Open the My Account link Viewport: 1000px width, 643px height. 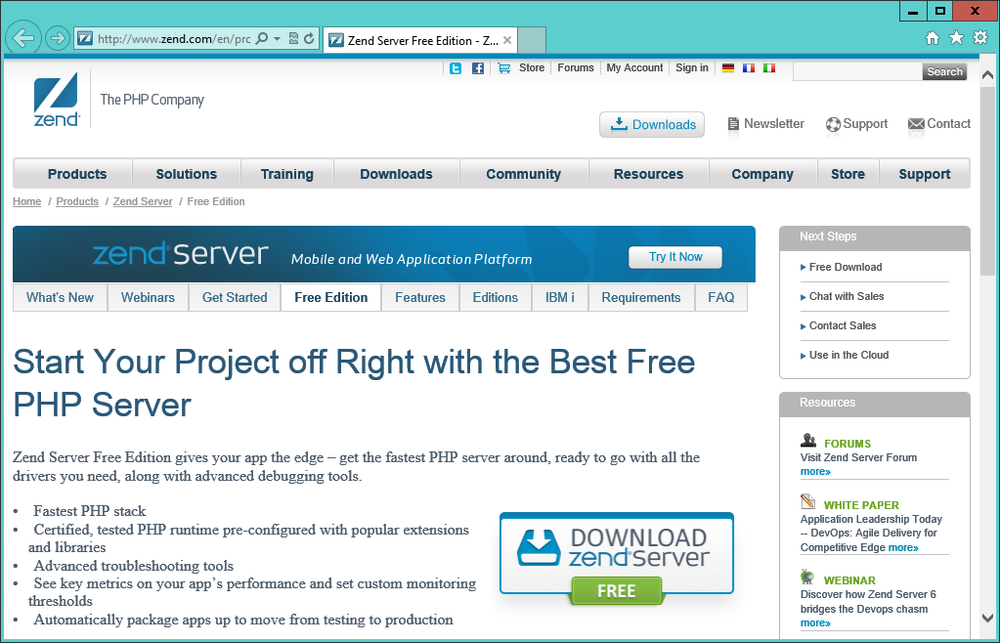635,68
